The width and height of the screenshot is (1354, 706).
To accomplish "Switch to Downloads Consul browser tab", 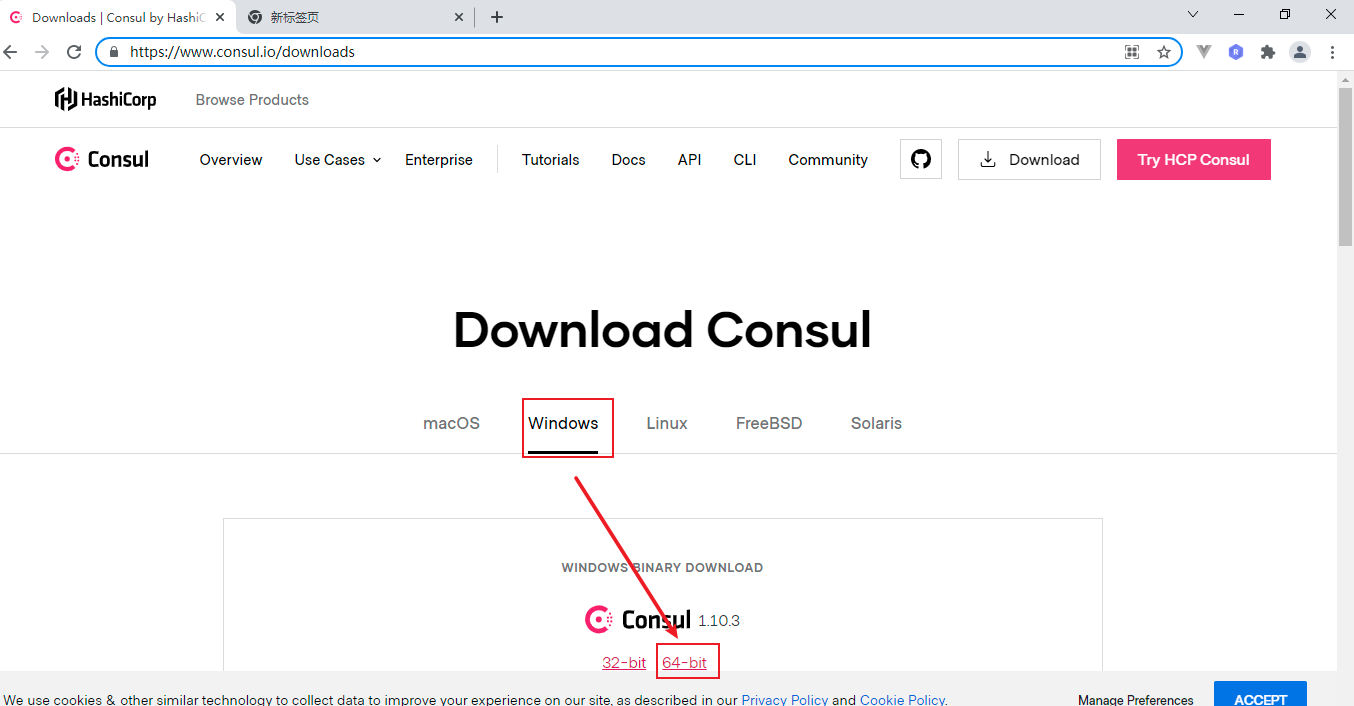I will (118, 17).
